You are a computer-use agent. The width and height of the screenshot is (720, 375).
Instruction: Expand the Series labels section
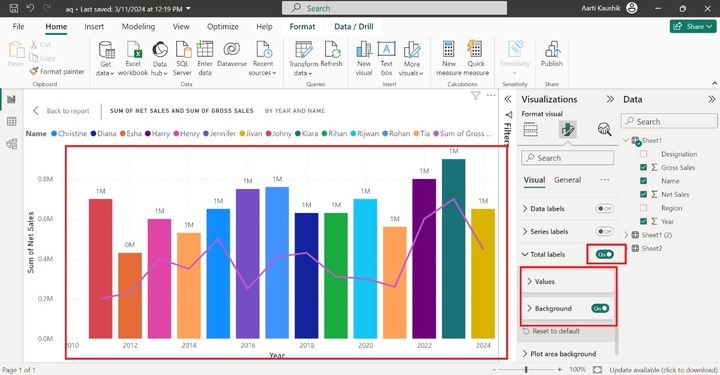[525, 231]
